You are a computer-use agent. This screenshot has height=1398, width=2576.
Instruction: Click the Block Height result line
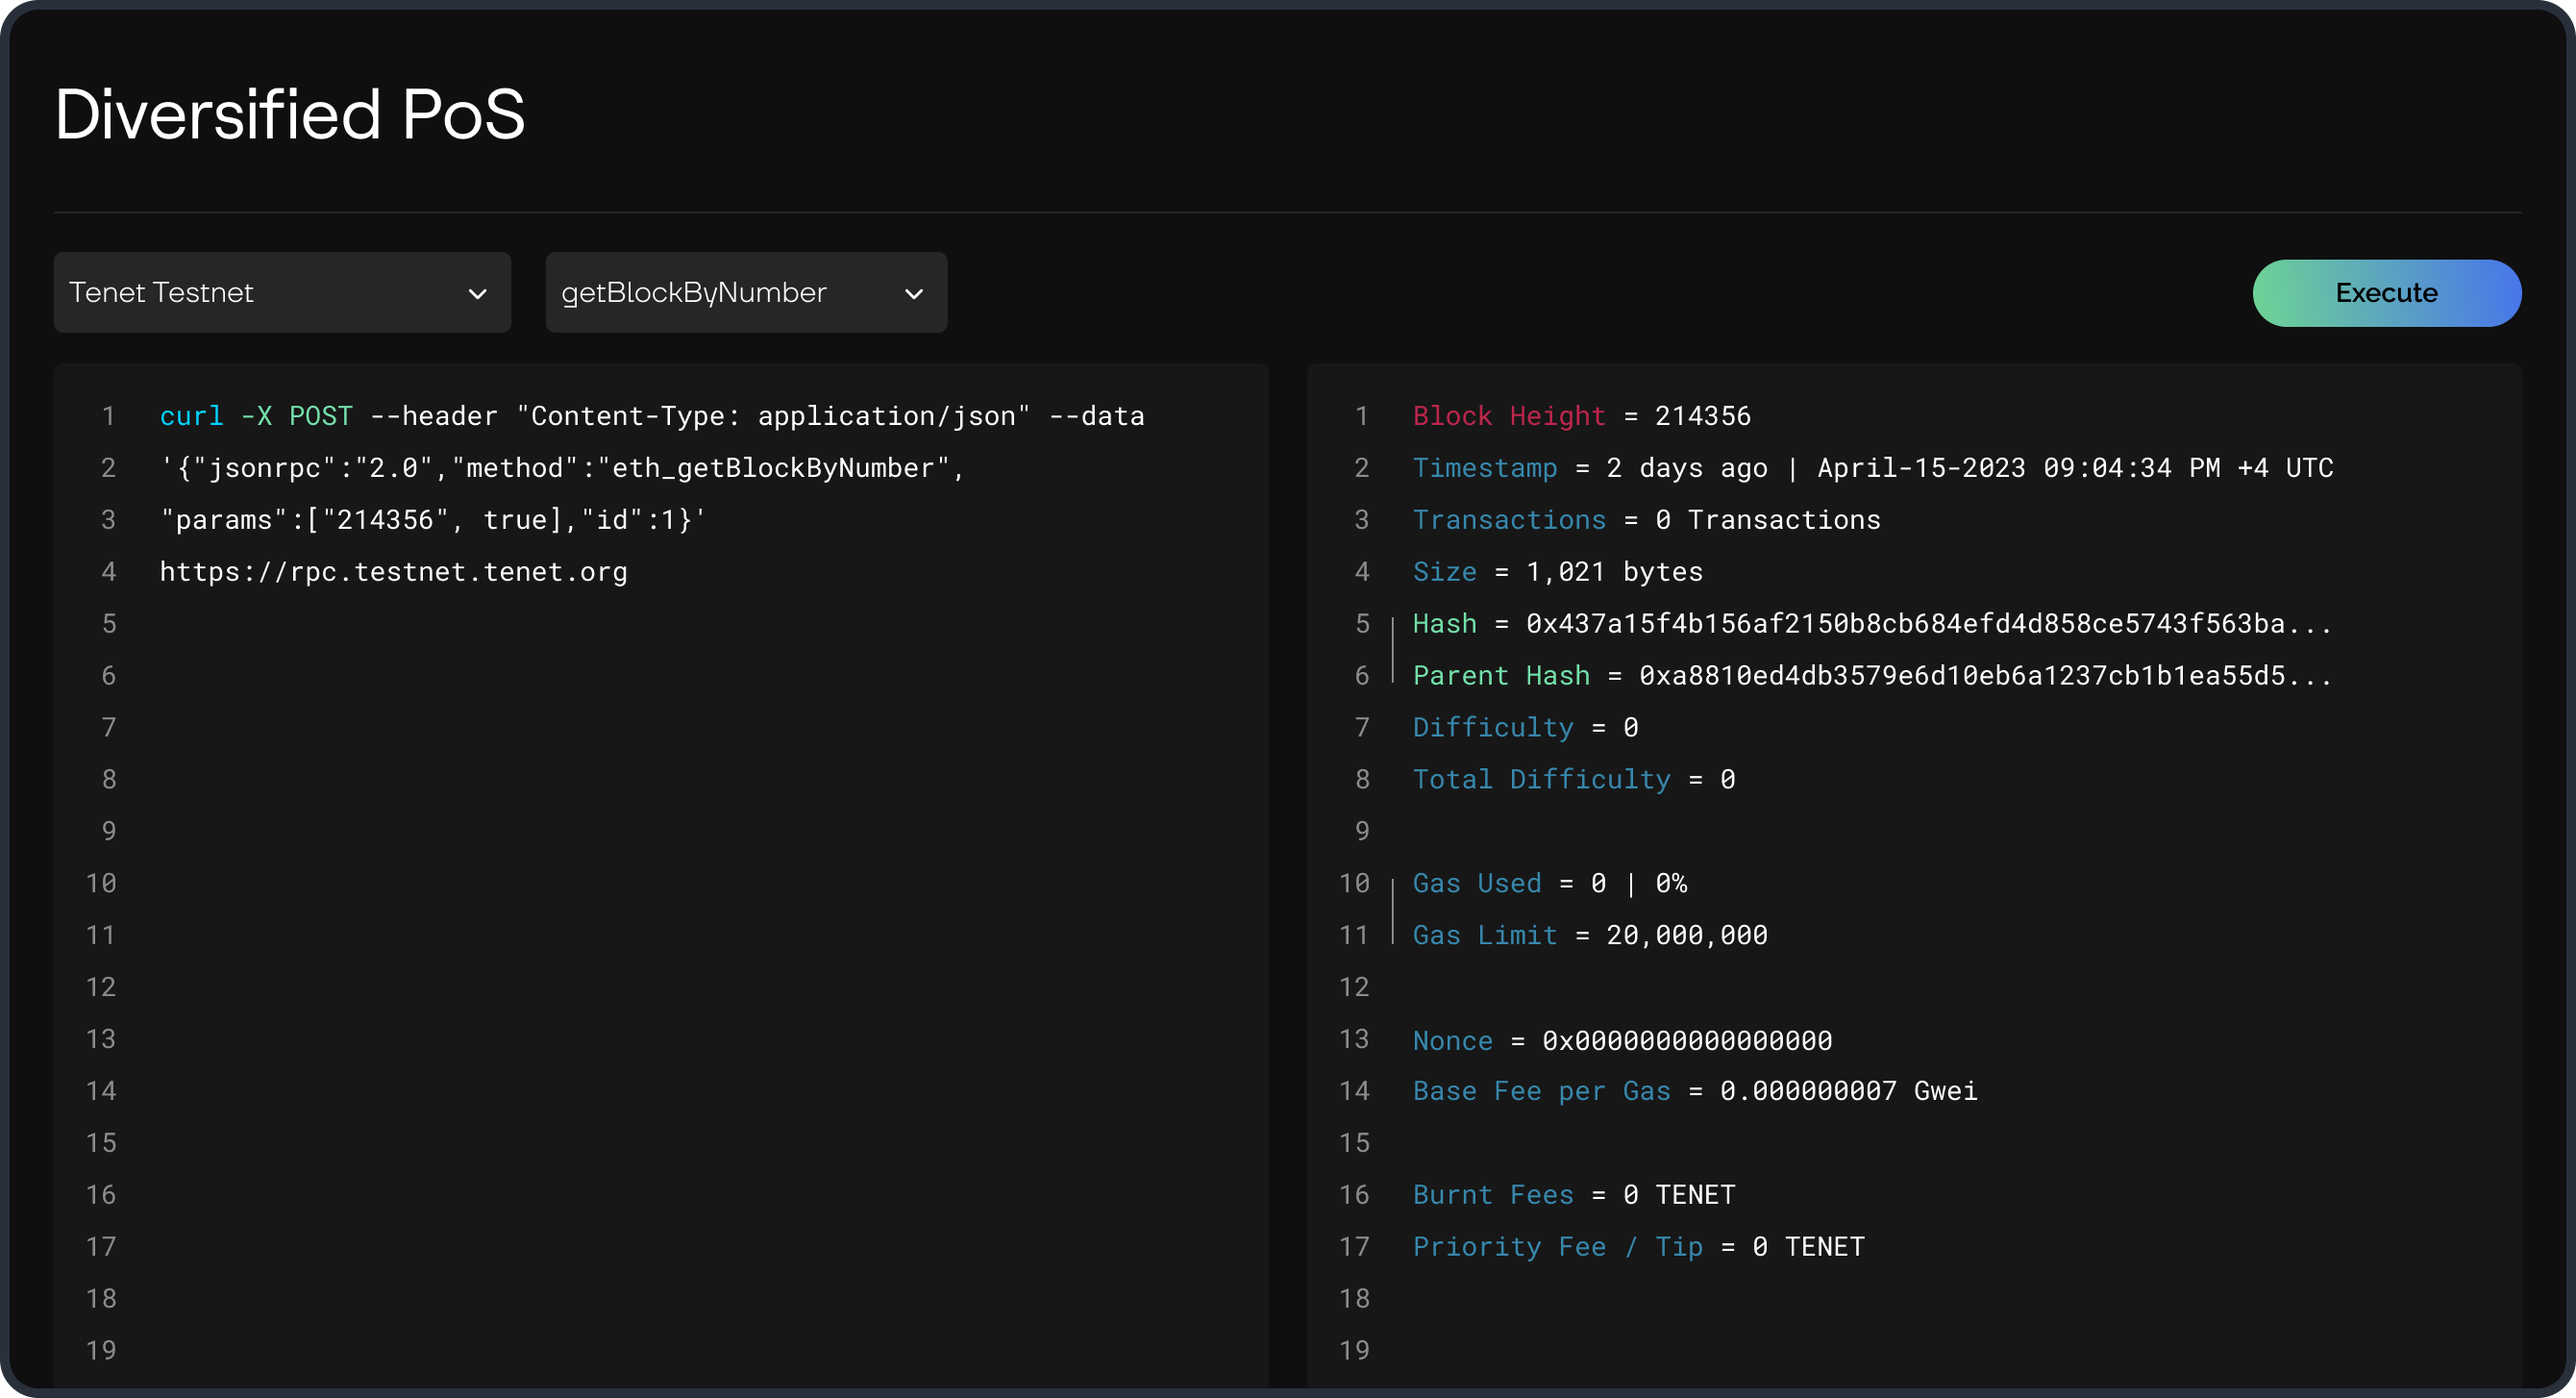pos(1581,416)
